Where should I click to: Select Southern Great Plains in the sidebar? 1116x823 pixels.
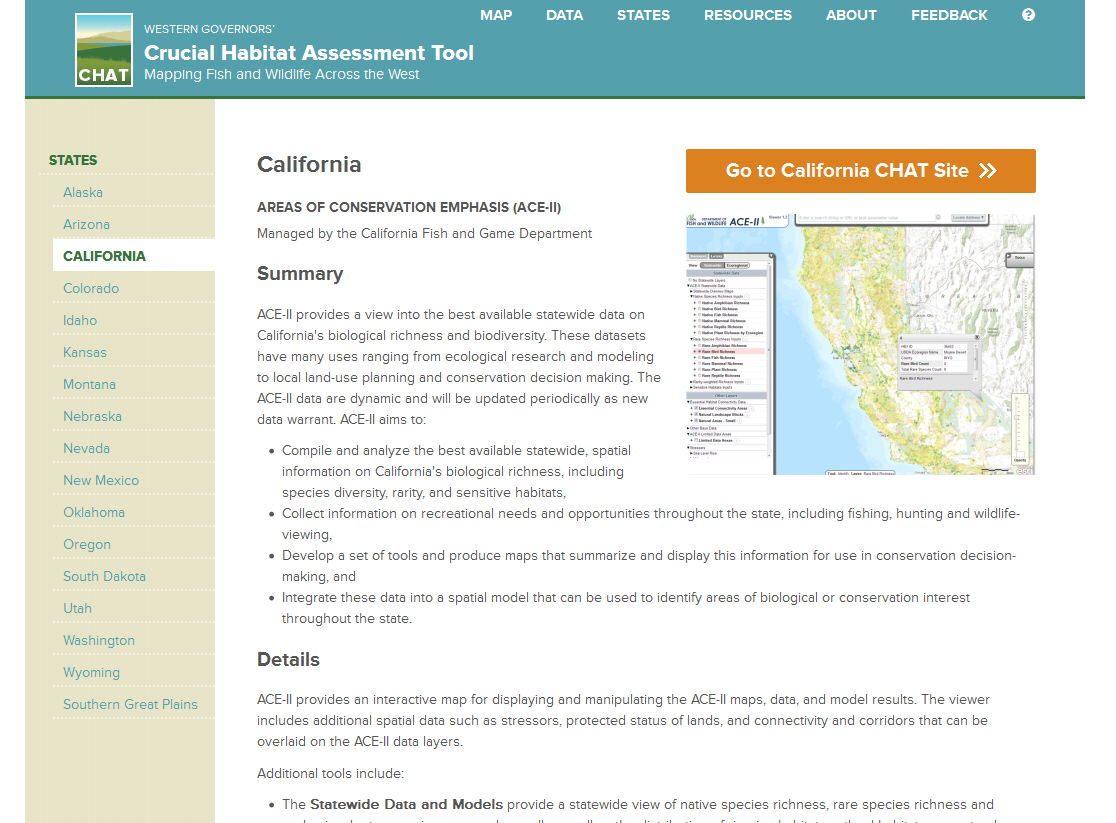tap(130, 705)
